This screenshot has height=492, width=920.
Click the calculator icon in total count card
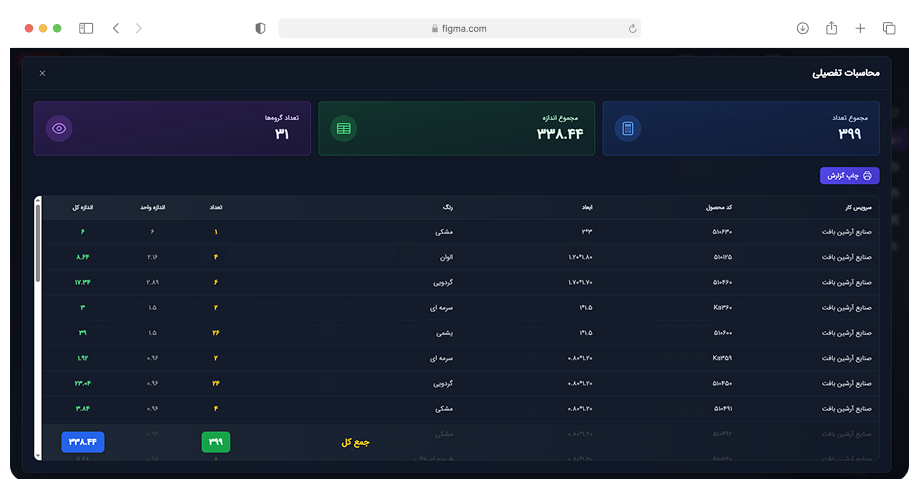pyautogui.click(x=628, y=128)
